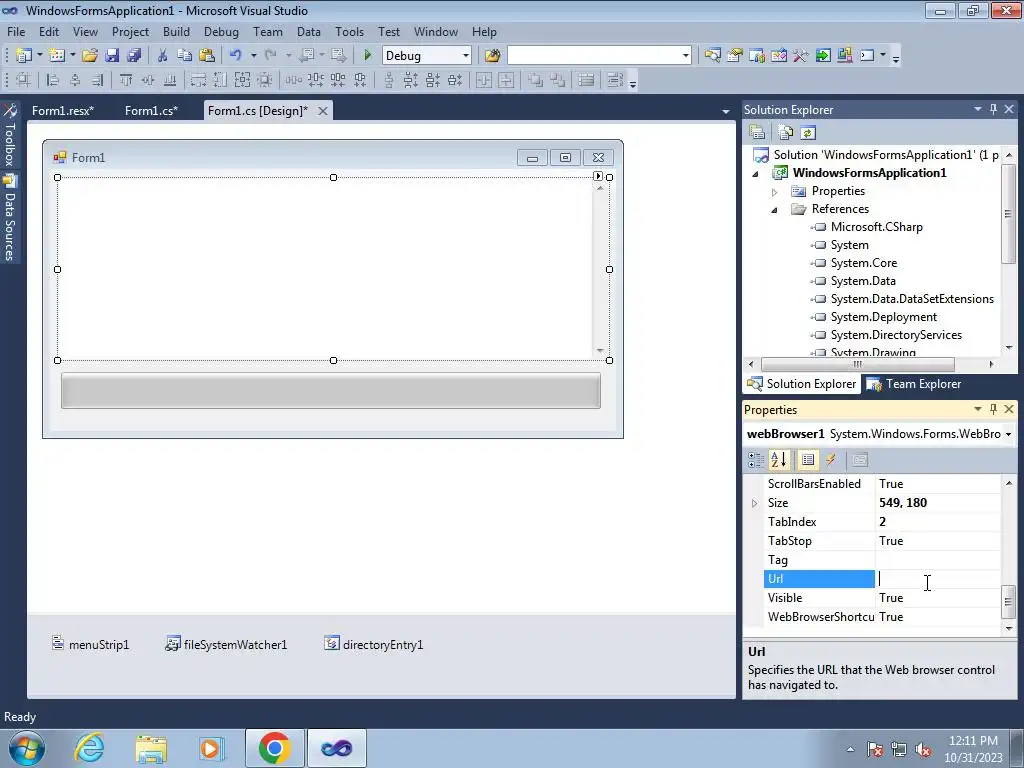Click the Windows Start button

click(26, 748)
